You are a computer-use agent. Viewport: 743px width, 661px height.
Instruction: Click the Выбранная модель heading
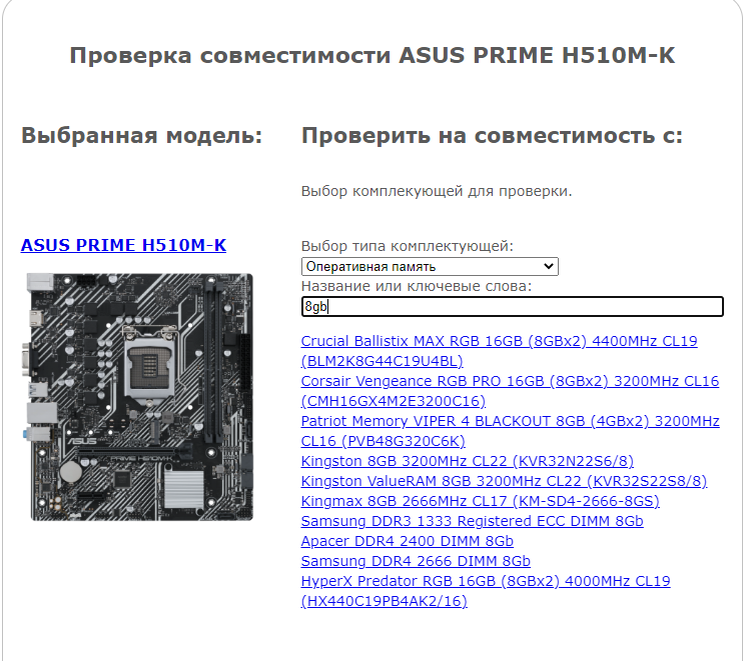[142, 136]
